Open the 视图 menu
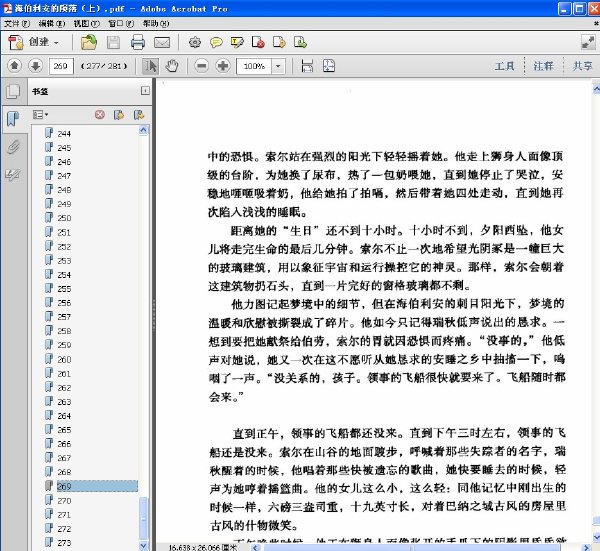Screen dimensions: 600x551 [87, 24]
